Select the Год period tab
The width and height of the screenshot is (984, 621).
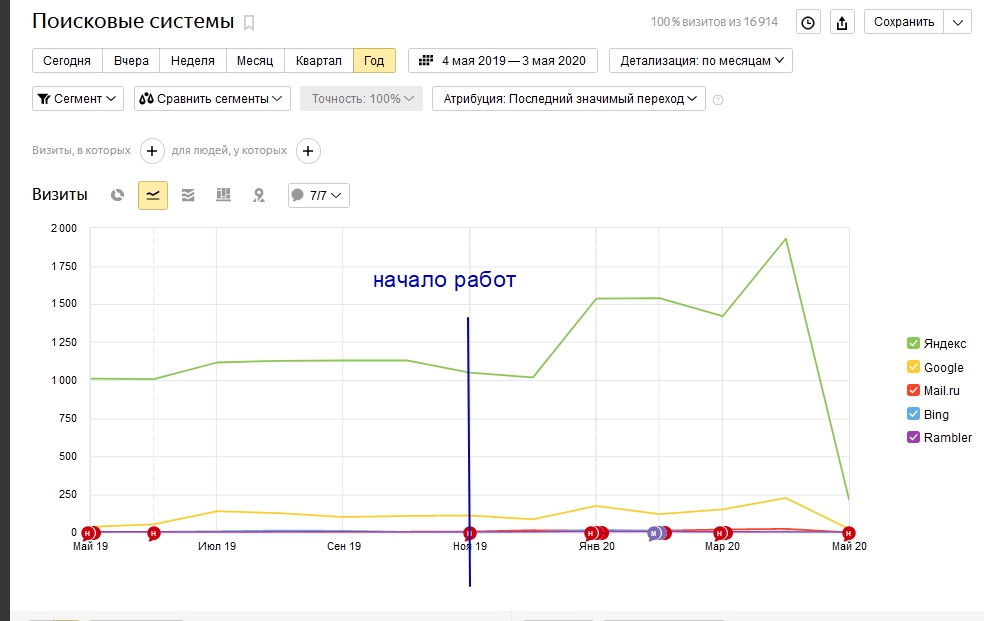click(x=374, y=60)
